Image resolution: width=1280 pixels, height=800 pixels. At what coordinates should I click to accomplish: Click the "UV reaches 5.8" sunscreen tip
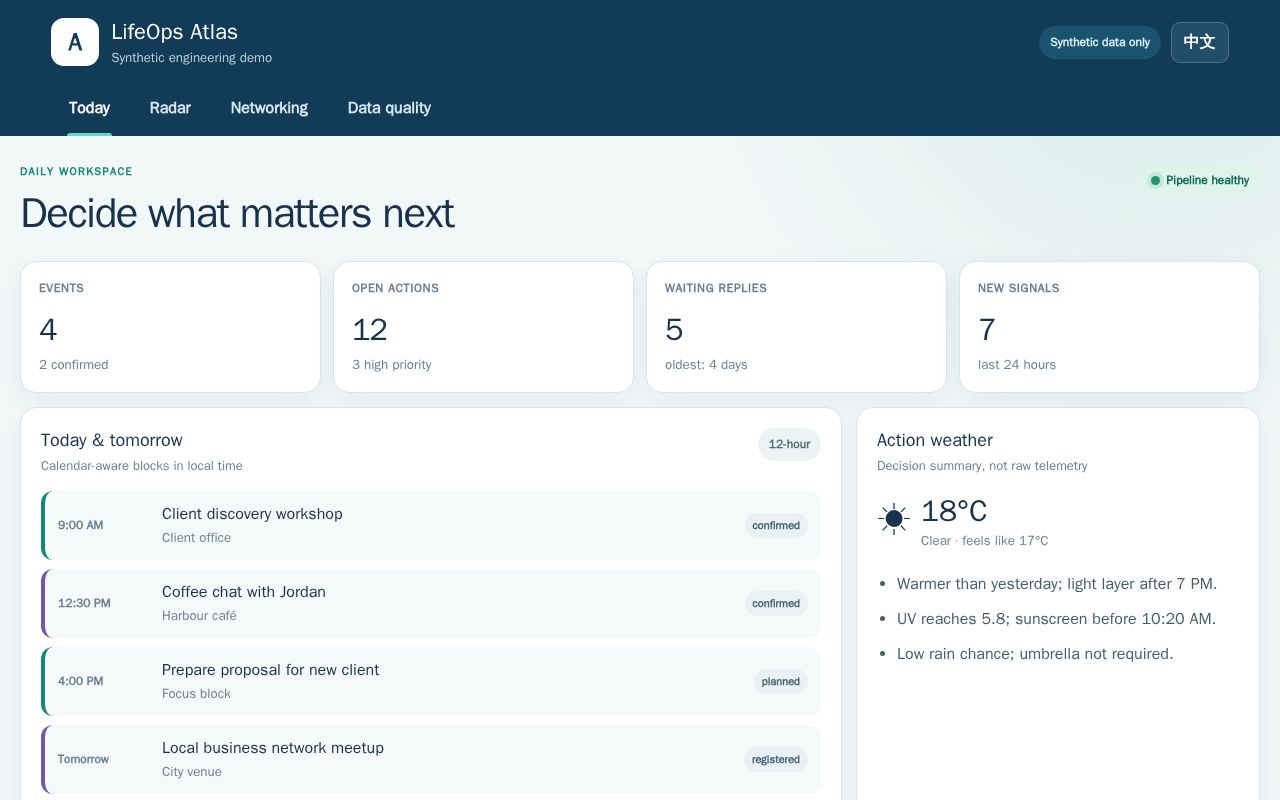[x=1056, y=619]
